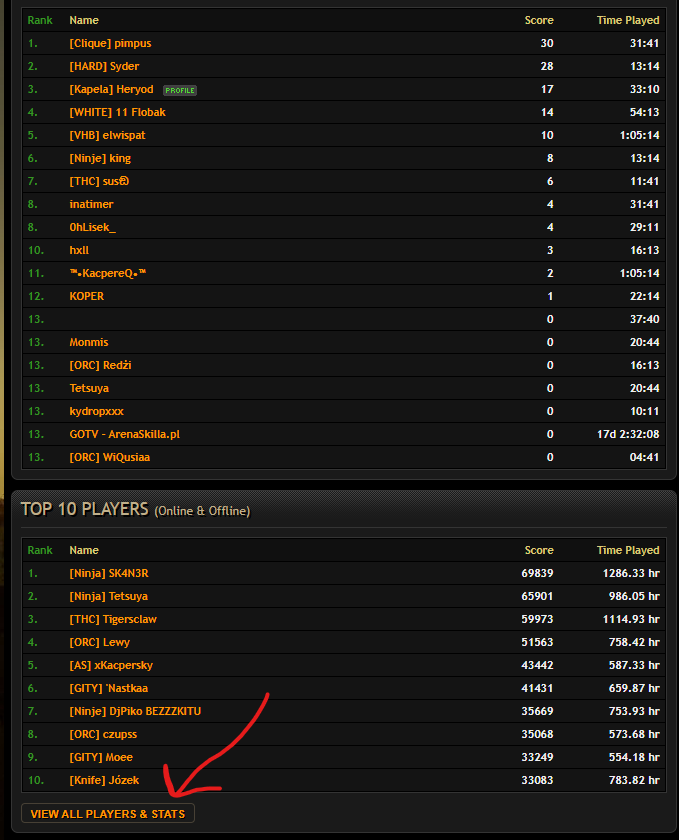The width and height of the screenshot is (679, 840).
Task: Select [THC] Tigersclaw in top 10
Action: click(113, 619)
